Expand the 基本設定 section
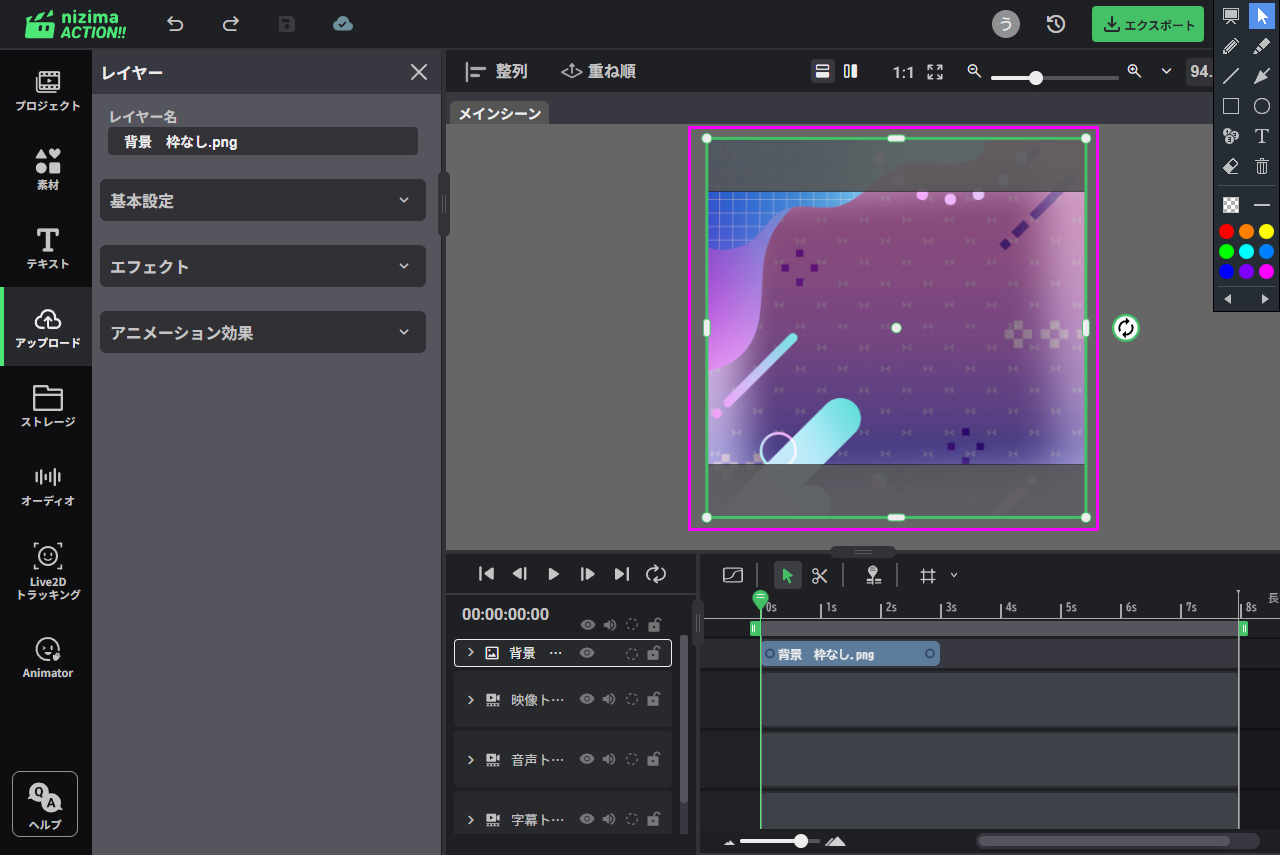 coord(263,201)
